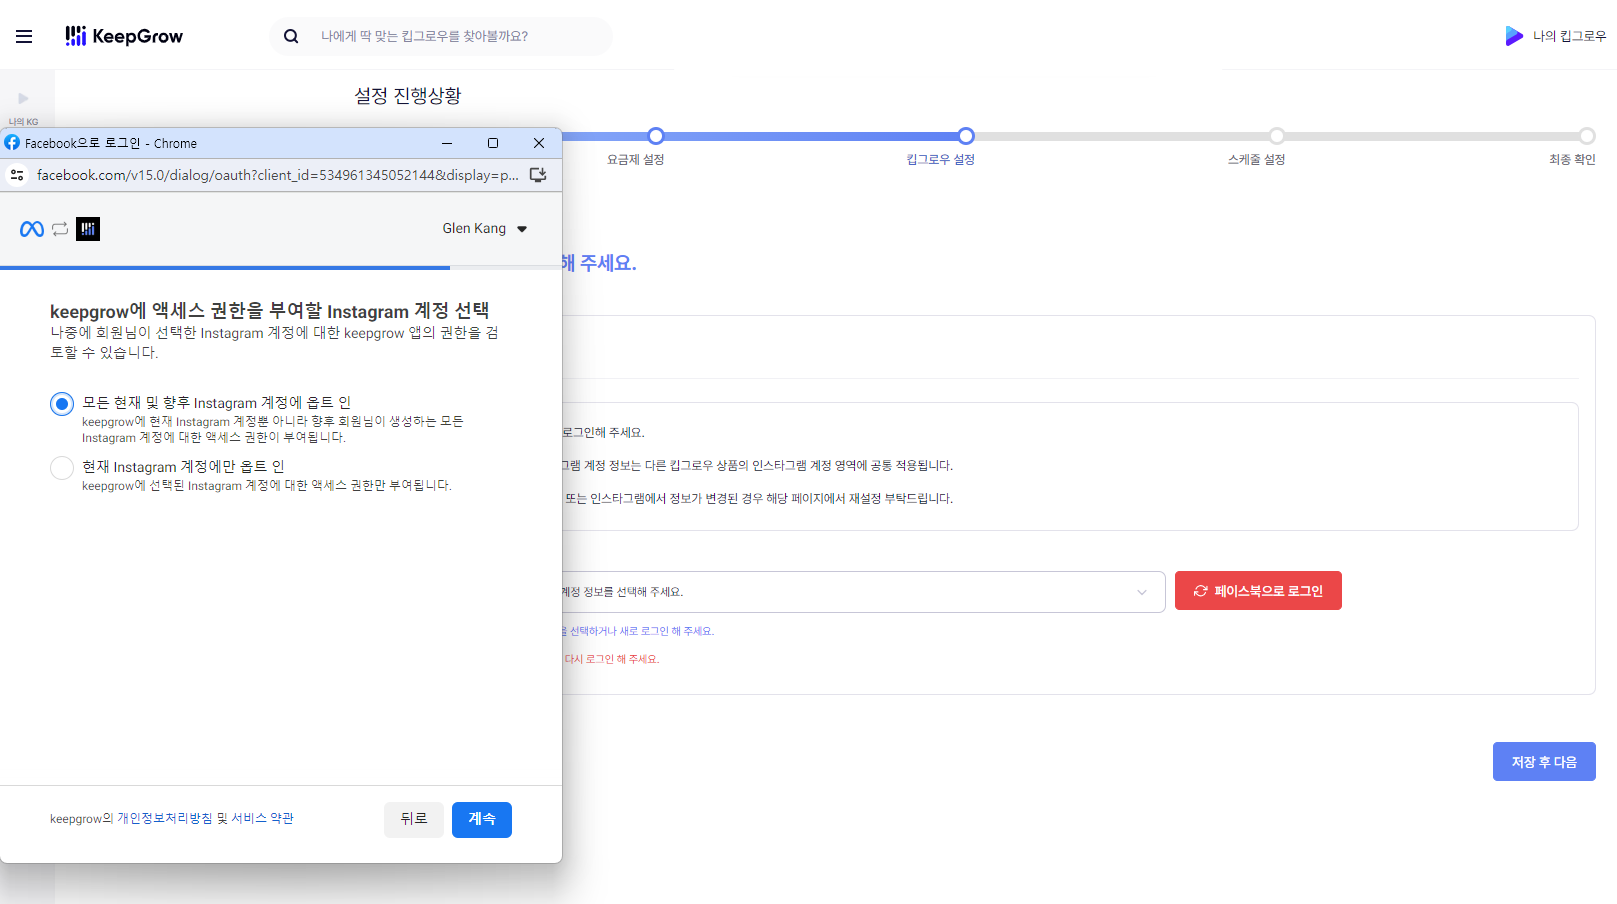Click the search magnifier icon
The width and height of the screenshot is (1617, 904).
coord(291,37)
